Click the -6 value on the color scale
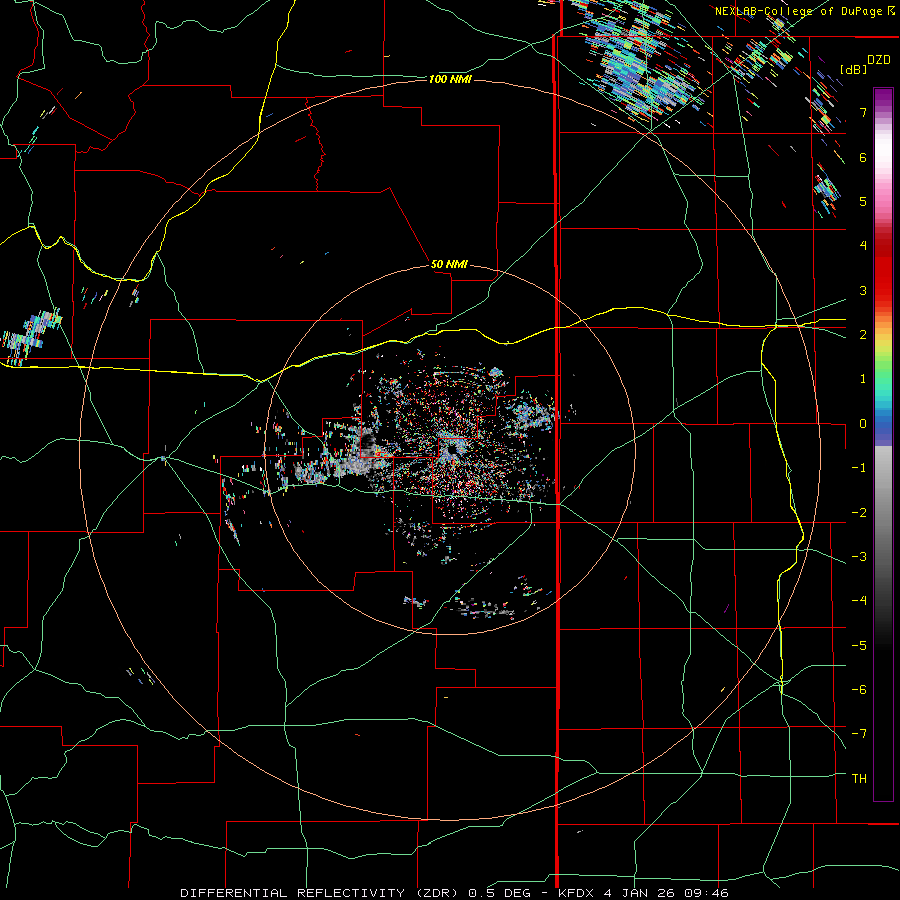Screen dimensions: 900x900 859,690
